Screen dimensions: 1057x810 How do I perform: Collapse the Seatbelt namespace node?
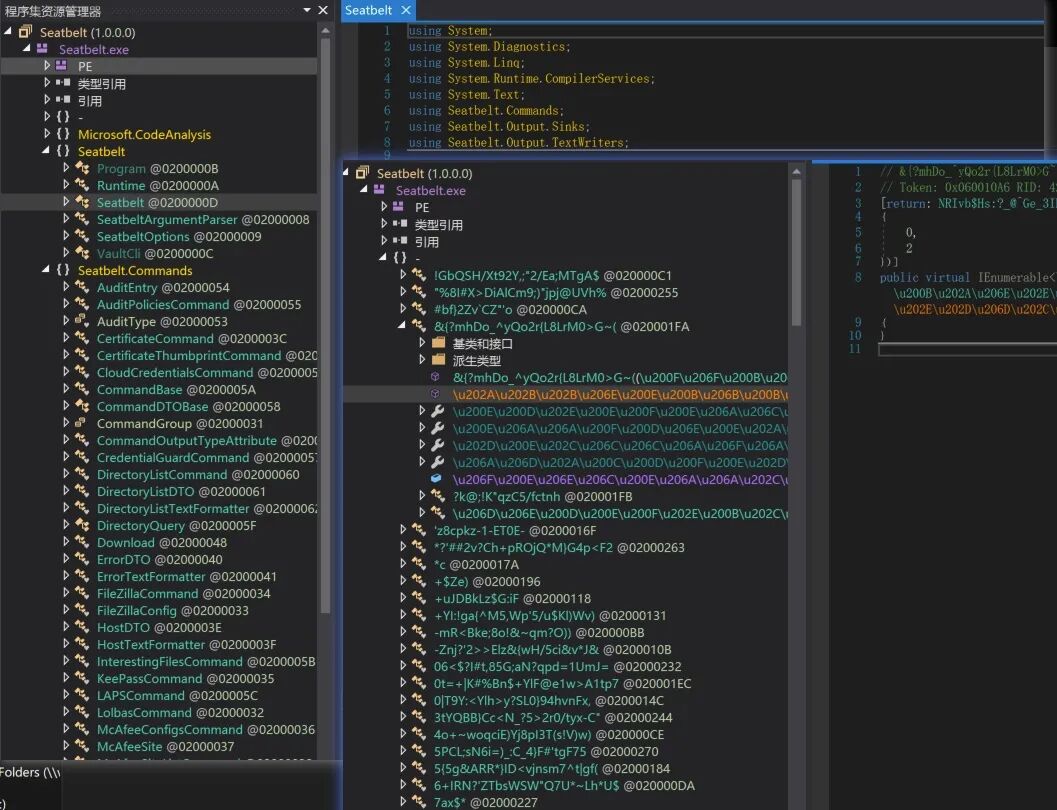[46, 150]
